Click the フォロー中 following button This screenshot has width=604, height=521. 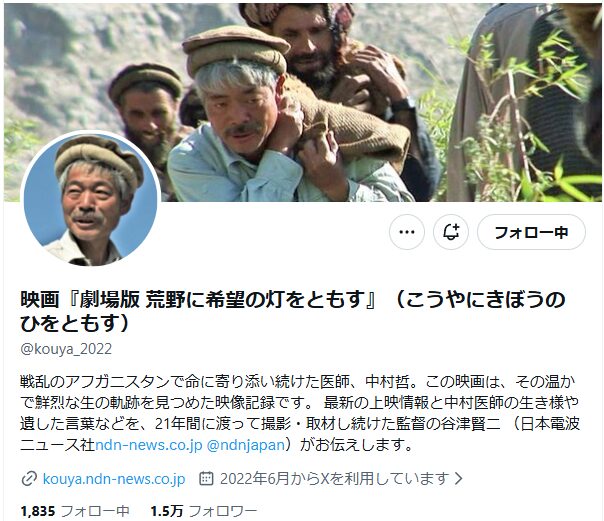coord(531,232)
